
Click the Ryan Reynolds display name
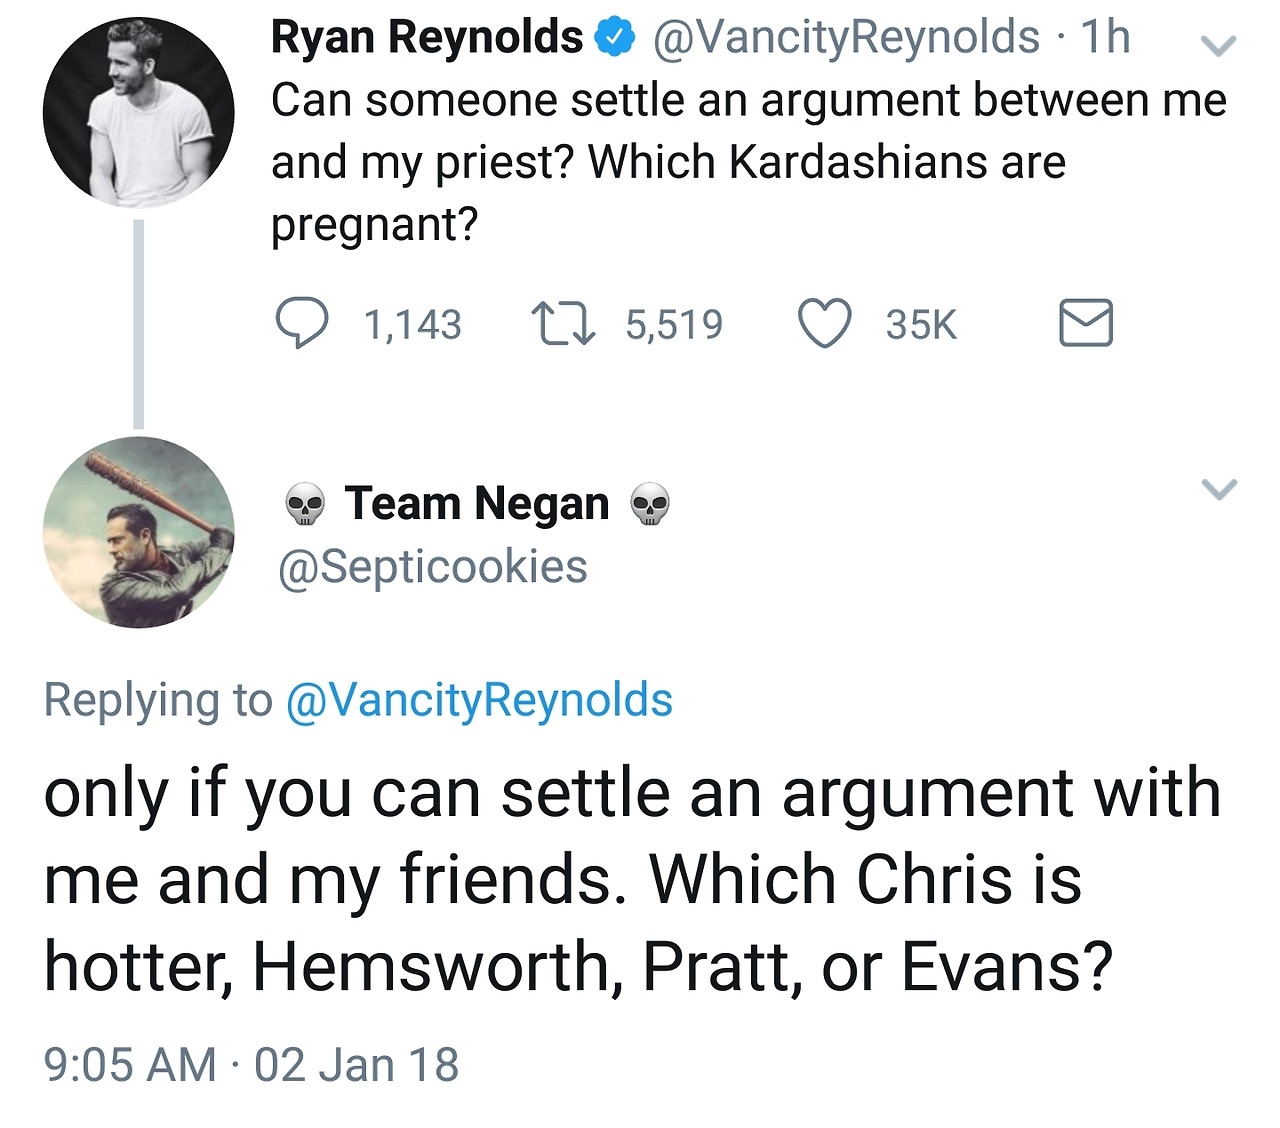(x=427, y=38)
